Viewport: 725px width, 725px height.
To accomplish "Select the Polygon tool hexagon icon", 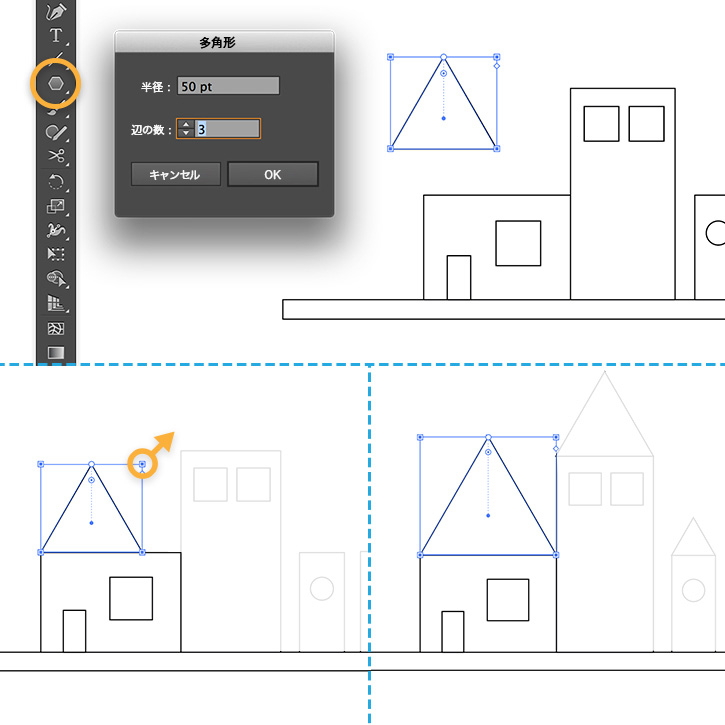I will coord(56,84).
